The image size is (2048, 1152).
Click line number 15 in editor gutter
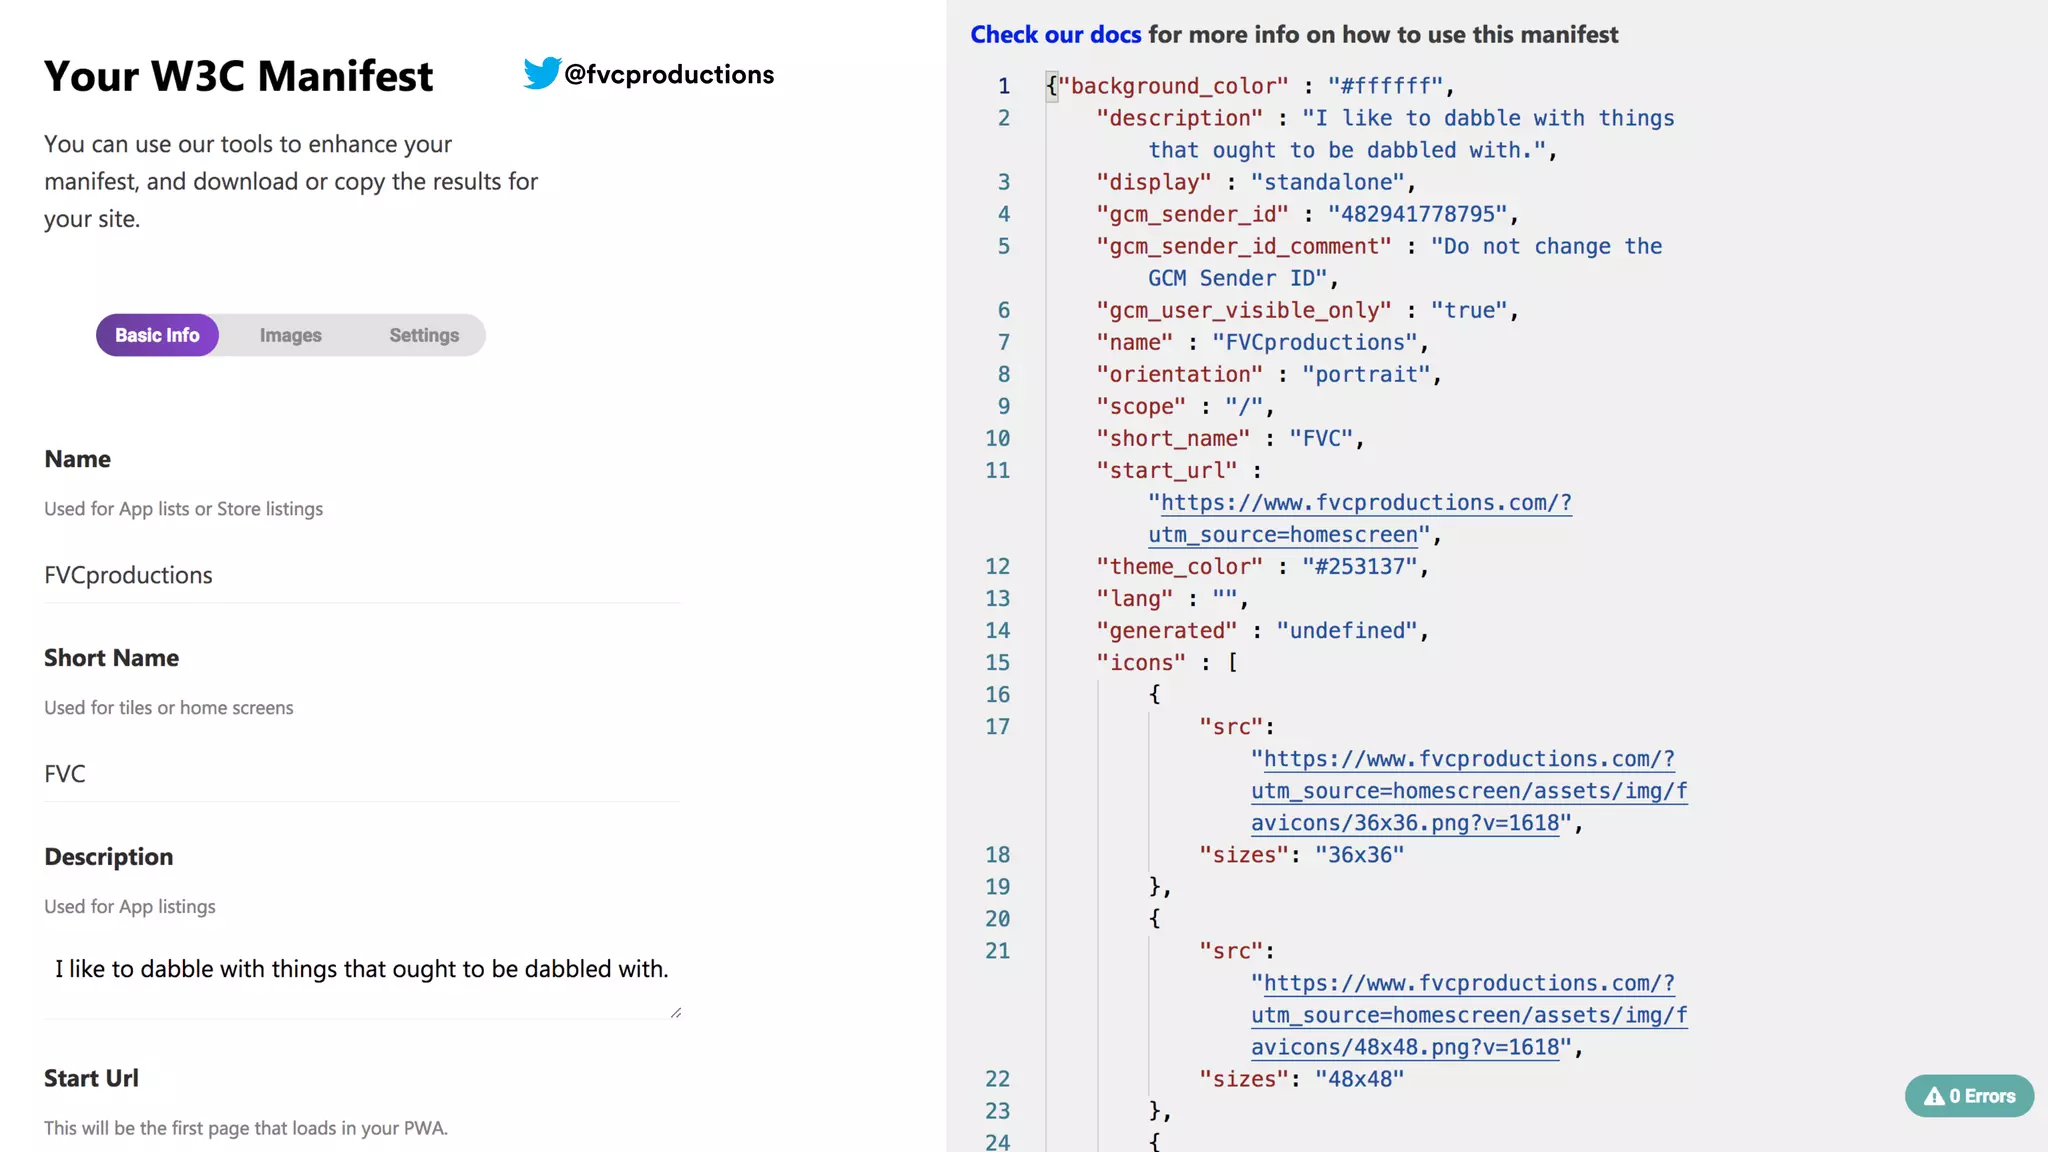click(x=997, y=662)
